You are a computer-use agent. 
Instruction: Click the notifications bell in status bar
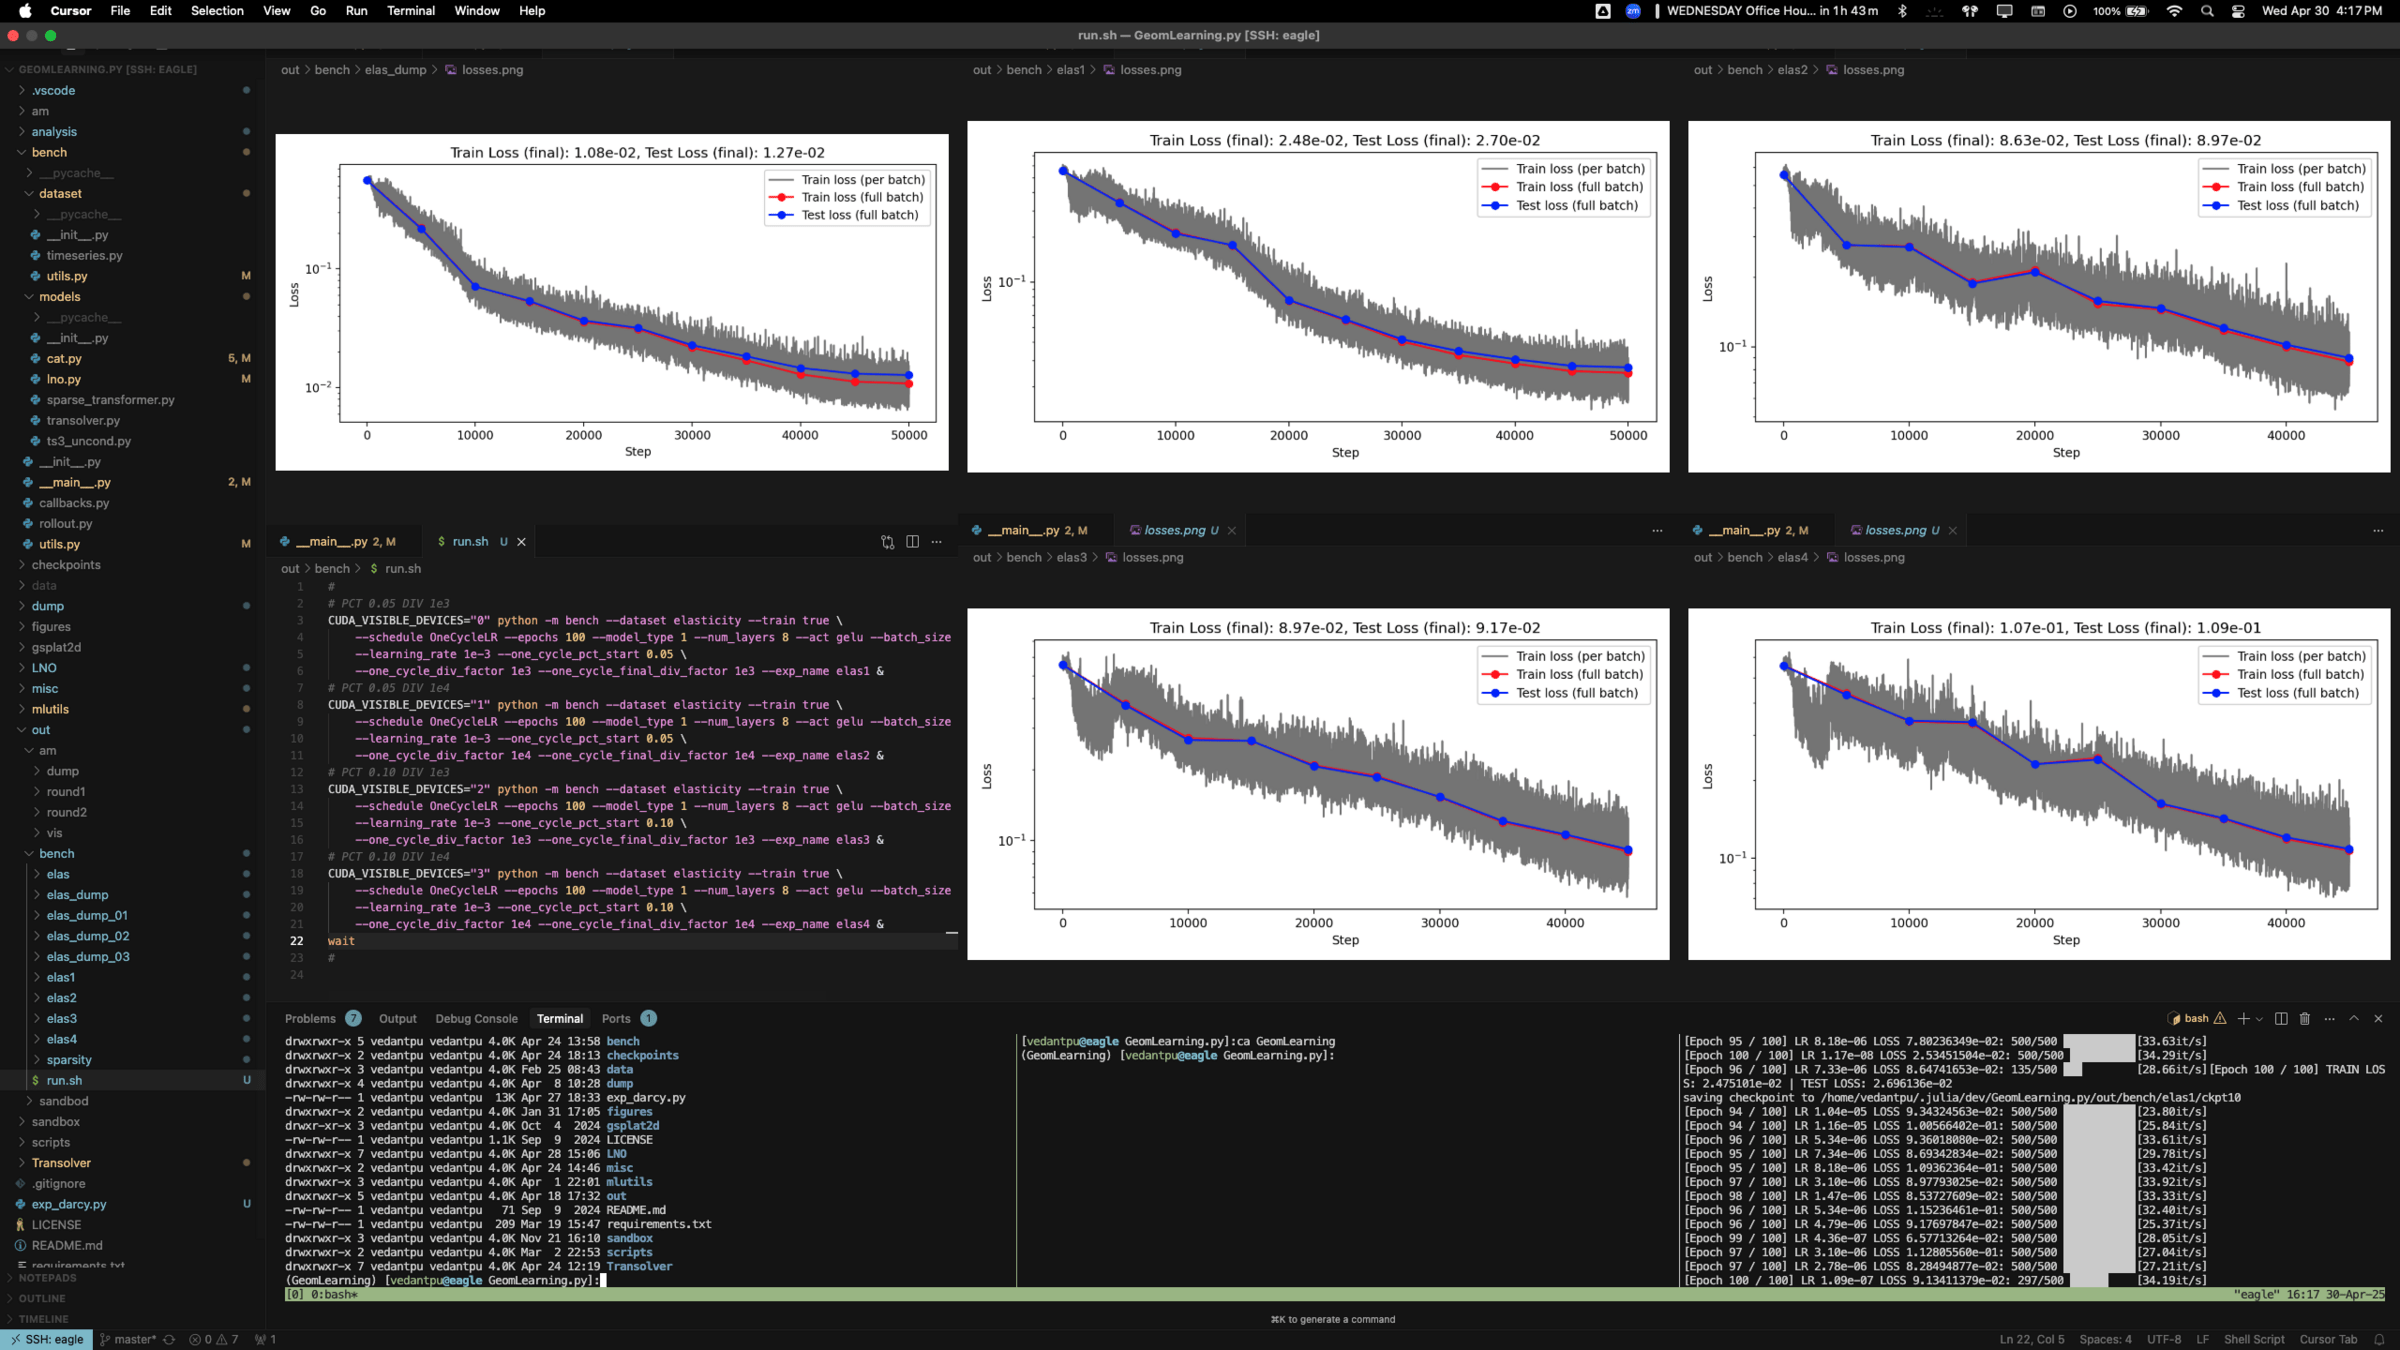2379,1339
